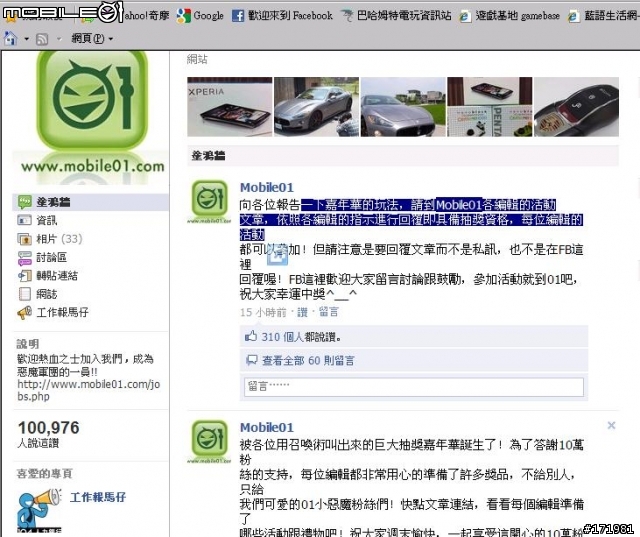Open the 歡迎來到 Facebook bookmark

point(282,16)
